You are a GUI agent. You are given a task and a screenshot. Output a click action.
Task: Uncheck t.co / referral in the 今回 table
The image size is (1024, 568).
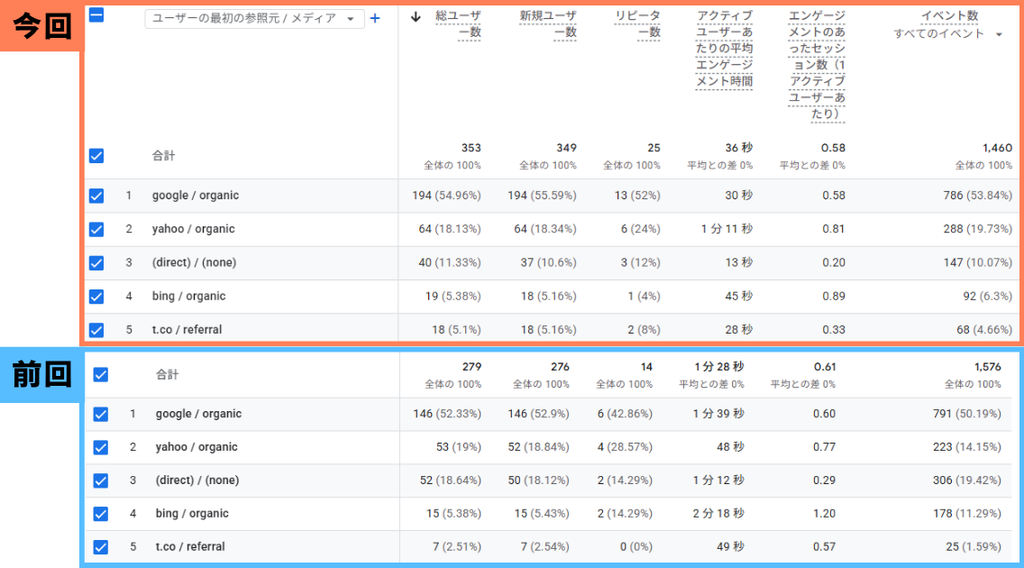pyautogui.click(x=96, y=330)
